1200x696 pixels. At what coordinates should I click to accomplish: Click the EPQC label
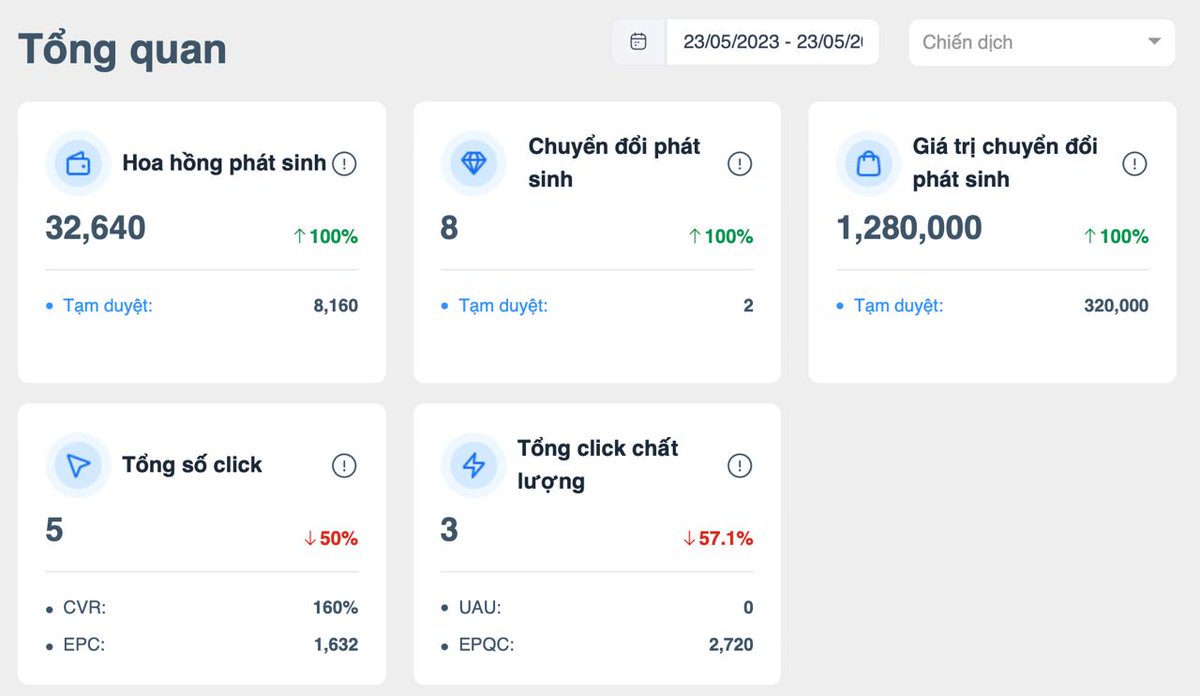coord(486,645)
